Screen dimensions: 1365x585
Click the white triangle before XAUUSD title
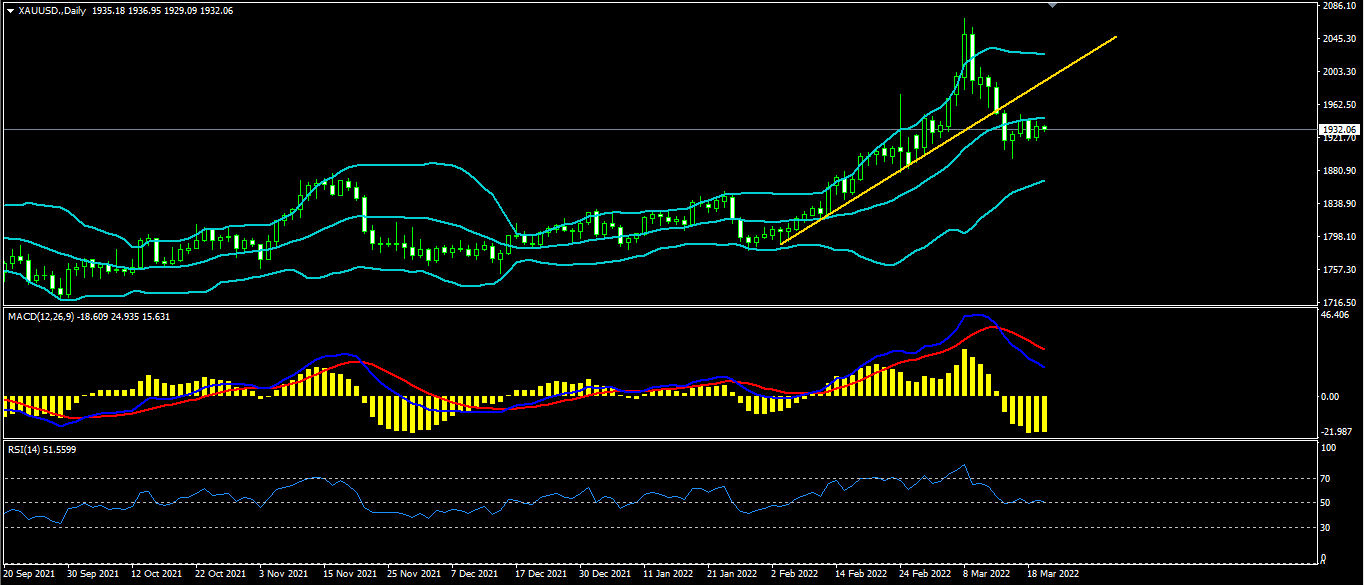coord(11,10)
